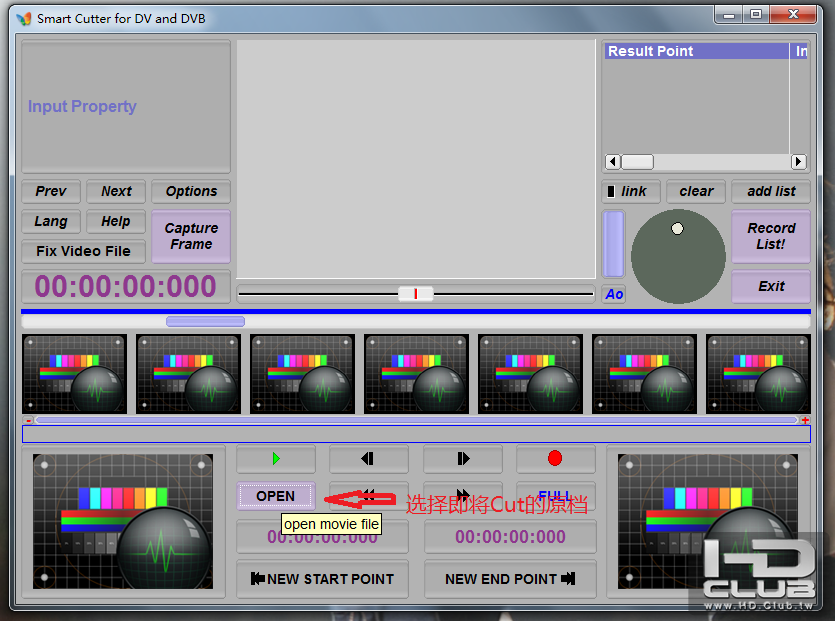Click Fix Video File
This screenshot has height=621, width=835.
pyautogui.click(x=84, y=251)
